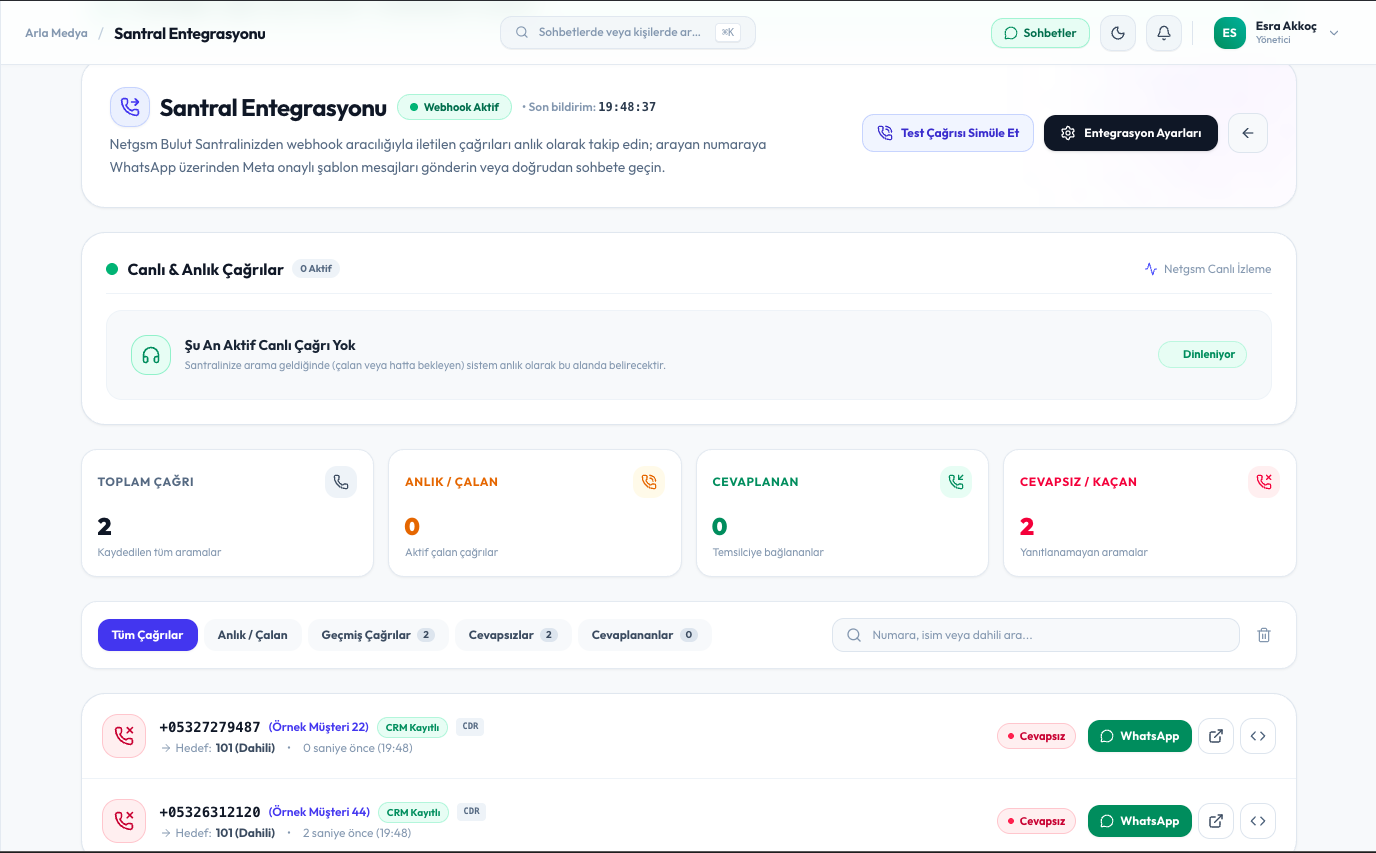Open customer Örnek Müşteri 22
The width and height of the screenshot is (1376, 853).
319,727
